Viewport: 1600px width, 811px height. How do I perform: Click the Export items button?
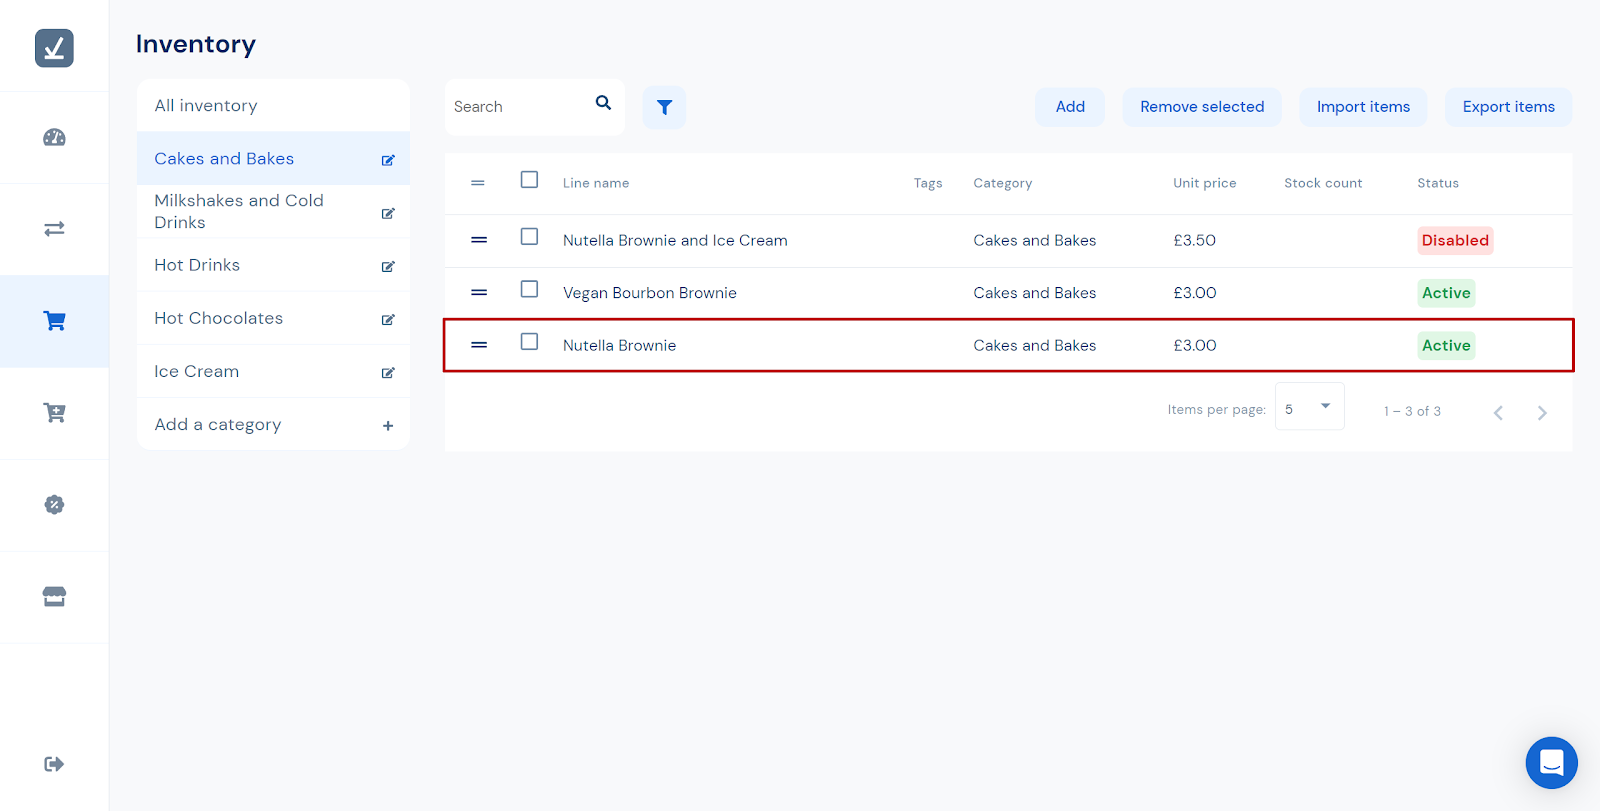(1508, 107)
